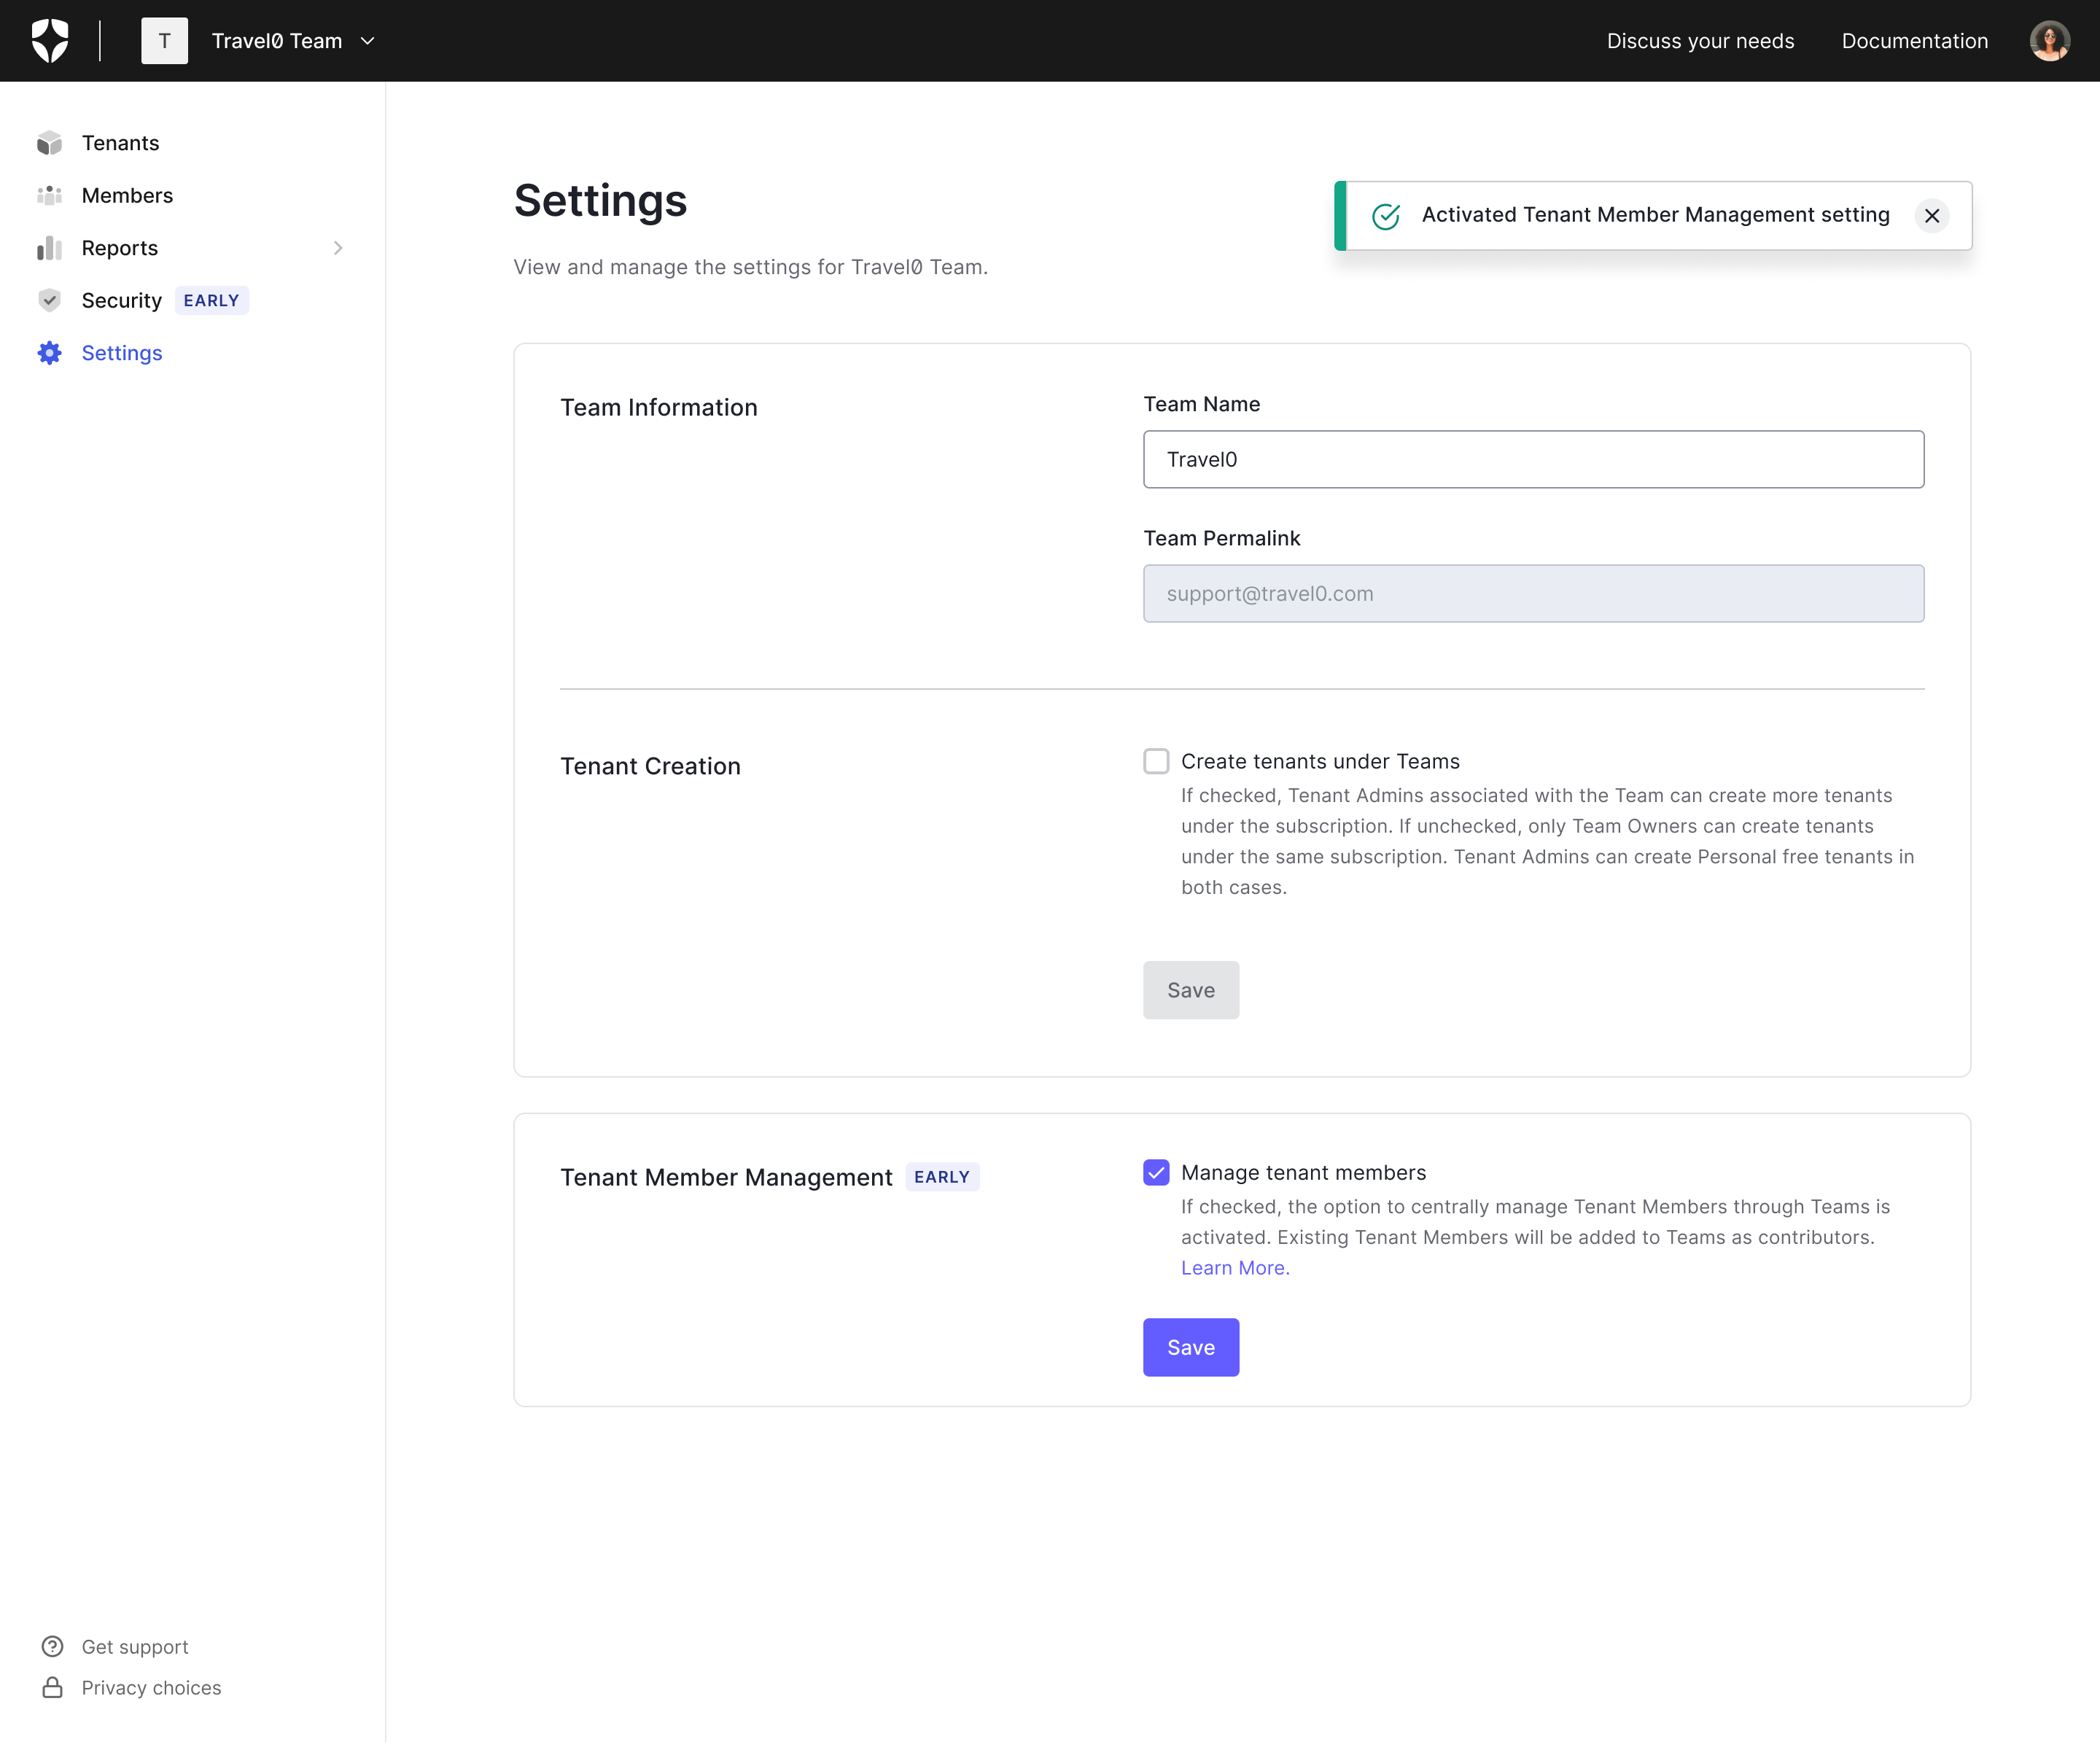The width and height of the screenshot is (2100, 1747).
Task: Enable Create tenants under Teams checkbox
Action: click(1156, 762)
